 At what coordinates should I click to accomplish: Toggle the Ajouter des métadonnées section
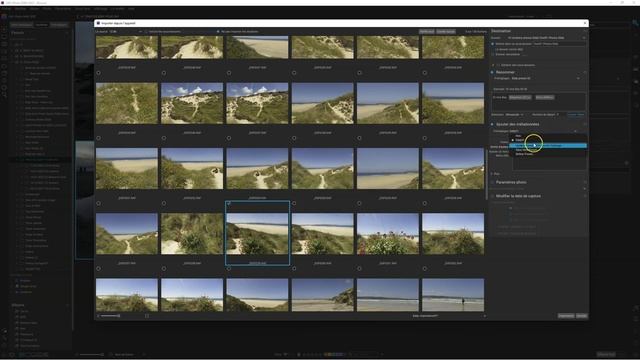tap(492, 124)
